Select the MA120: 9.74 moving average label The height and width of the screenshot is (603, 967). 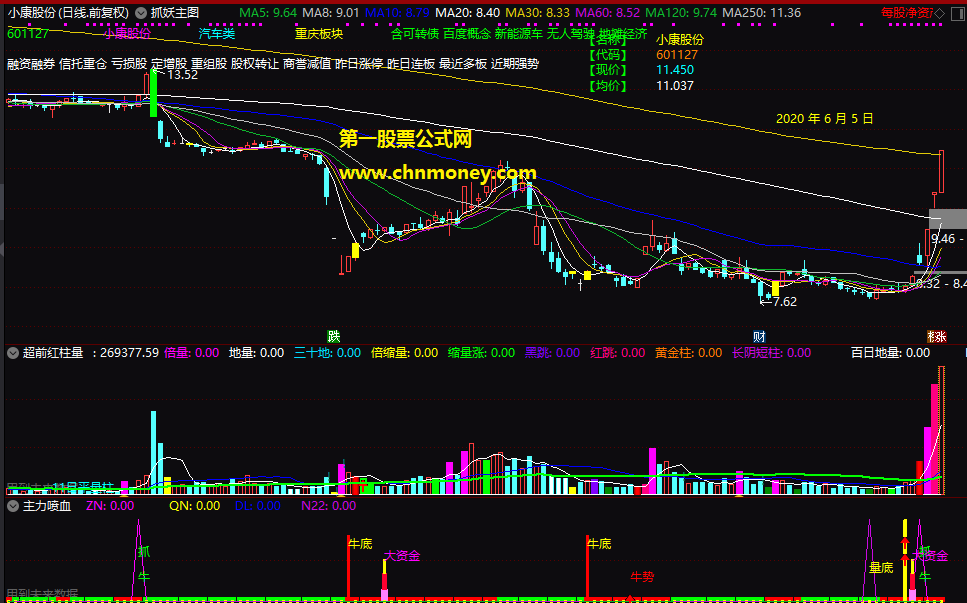pyautogui.click(x=681, y=13)
